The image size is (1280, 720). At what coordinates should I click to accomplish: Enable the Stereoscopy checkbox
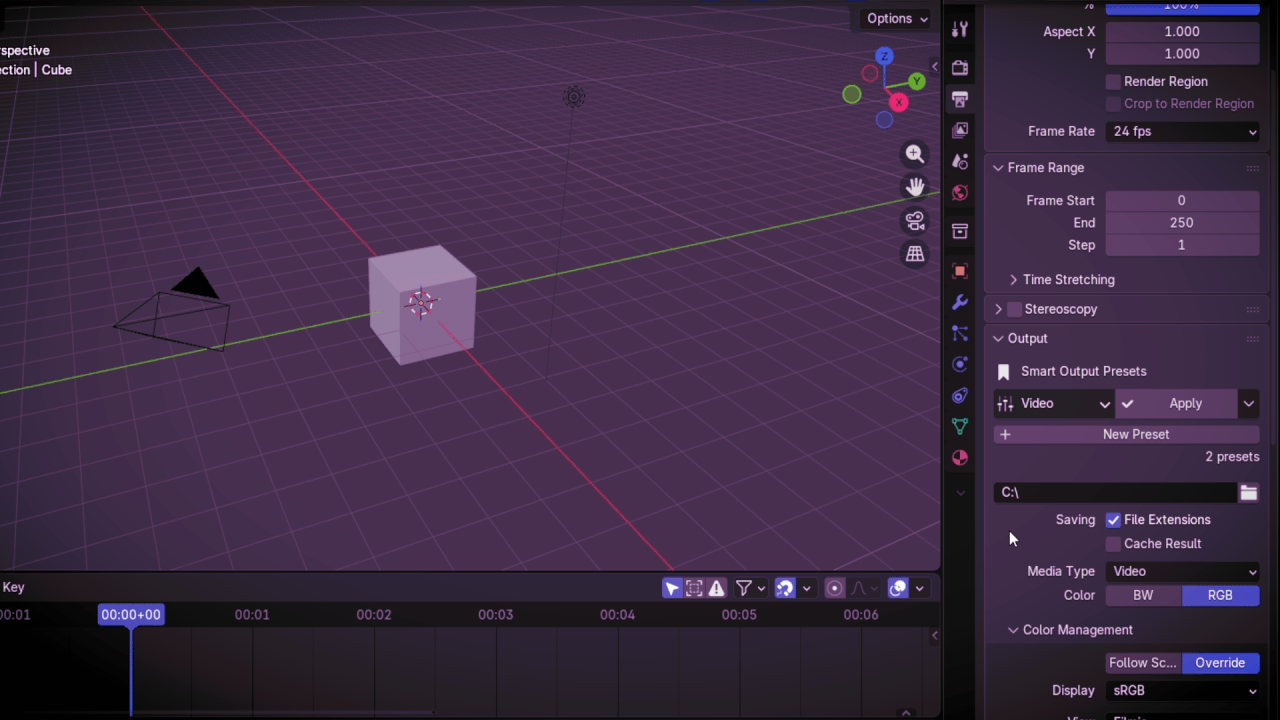coord(1014,309)
